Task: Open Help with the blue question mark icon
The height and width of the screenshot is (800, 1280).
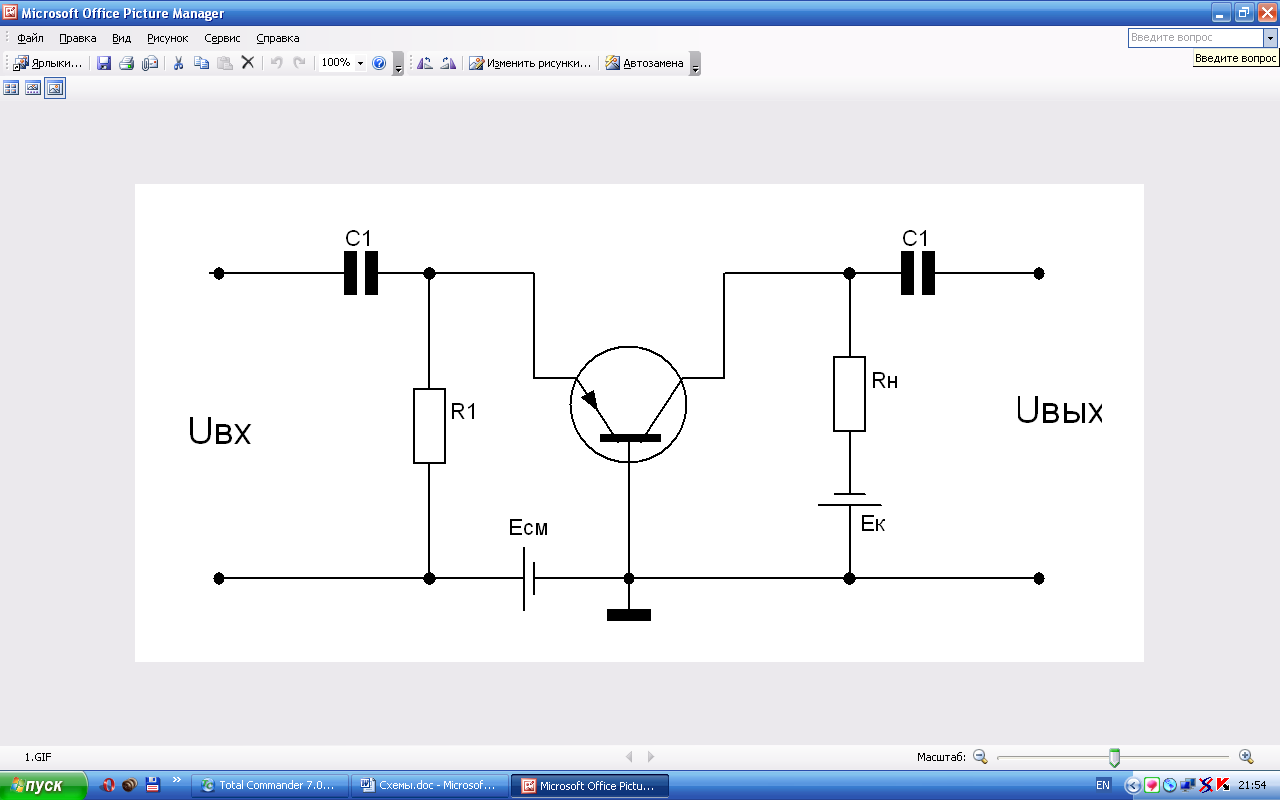Action: tap(379, 63)
